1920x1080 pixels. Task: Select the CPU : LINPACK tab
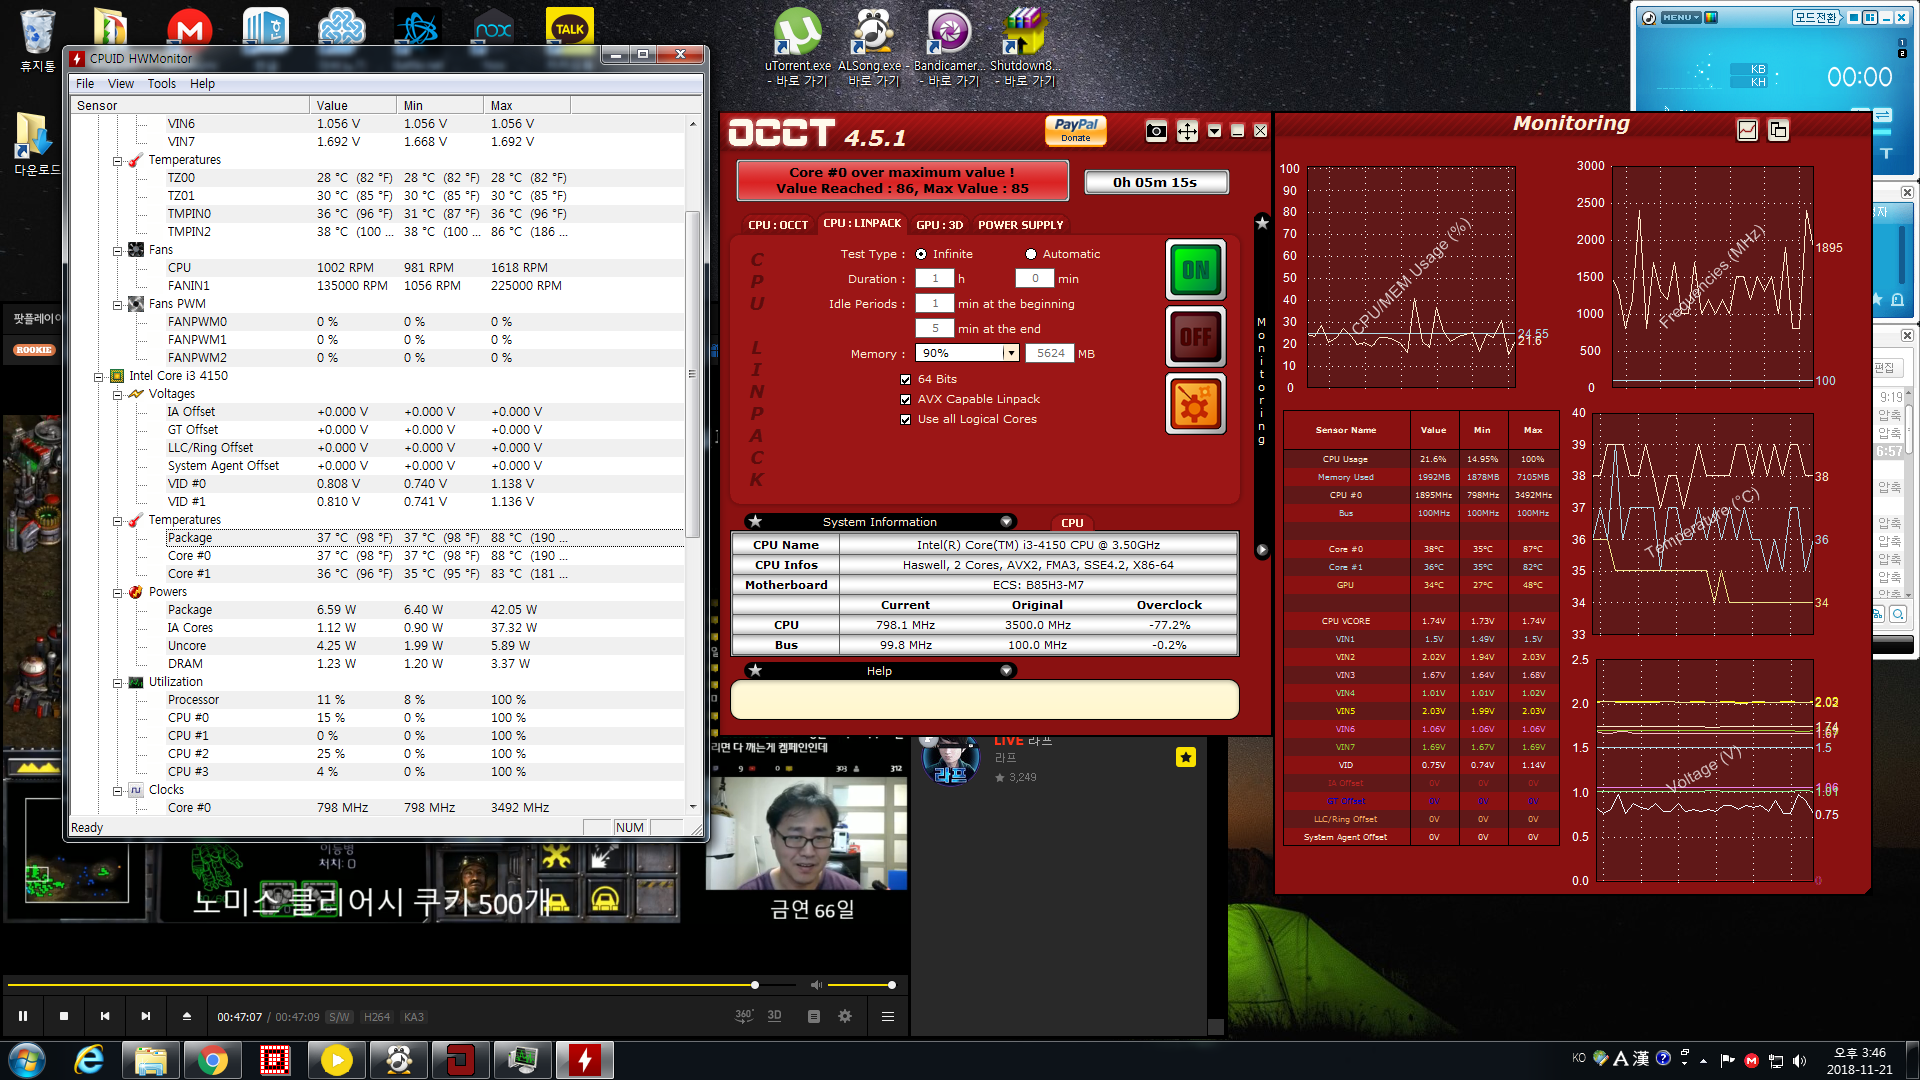click(862, 223)
